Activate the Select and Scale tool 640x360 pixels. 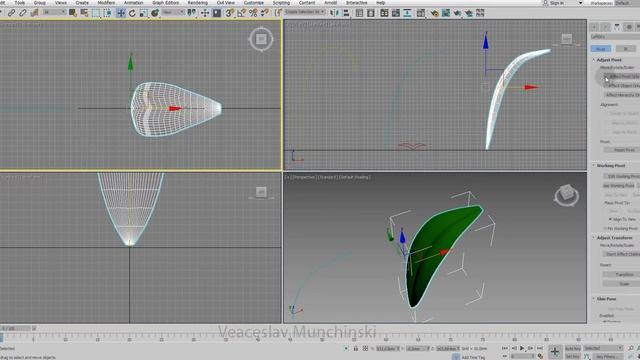pos(143,13)
